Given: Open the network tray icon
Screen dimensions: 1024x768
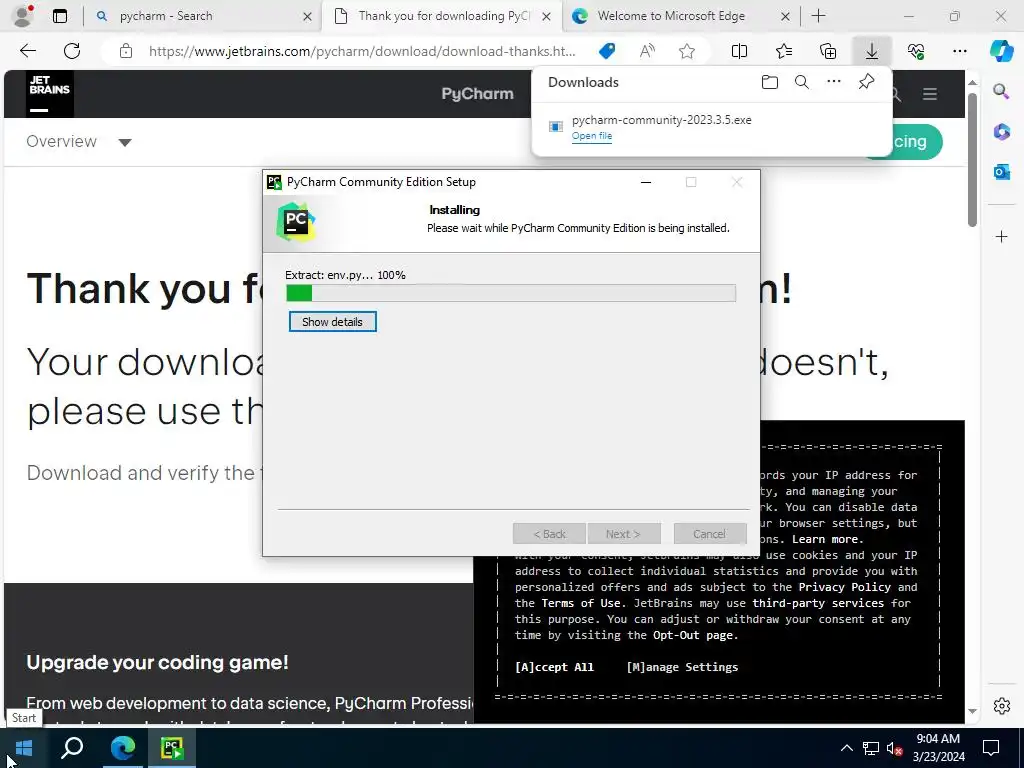Looking at the screenshot, I should [x=871, y=748].
